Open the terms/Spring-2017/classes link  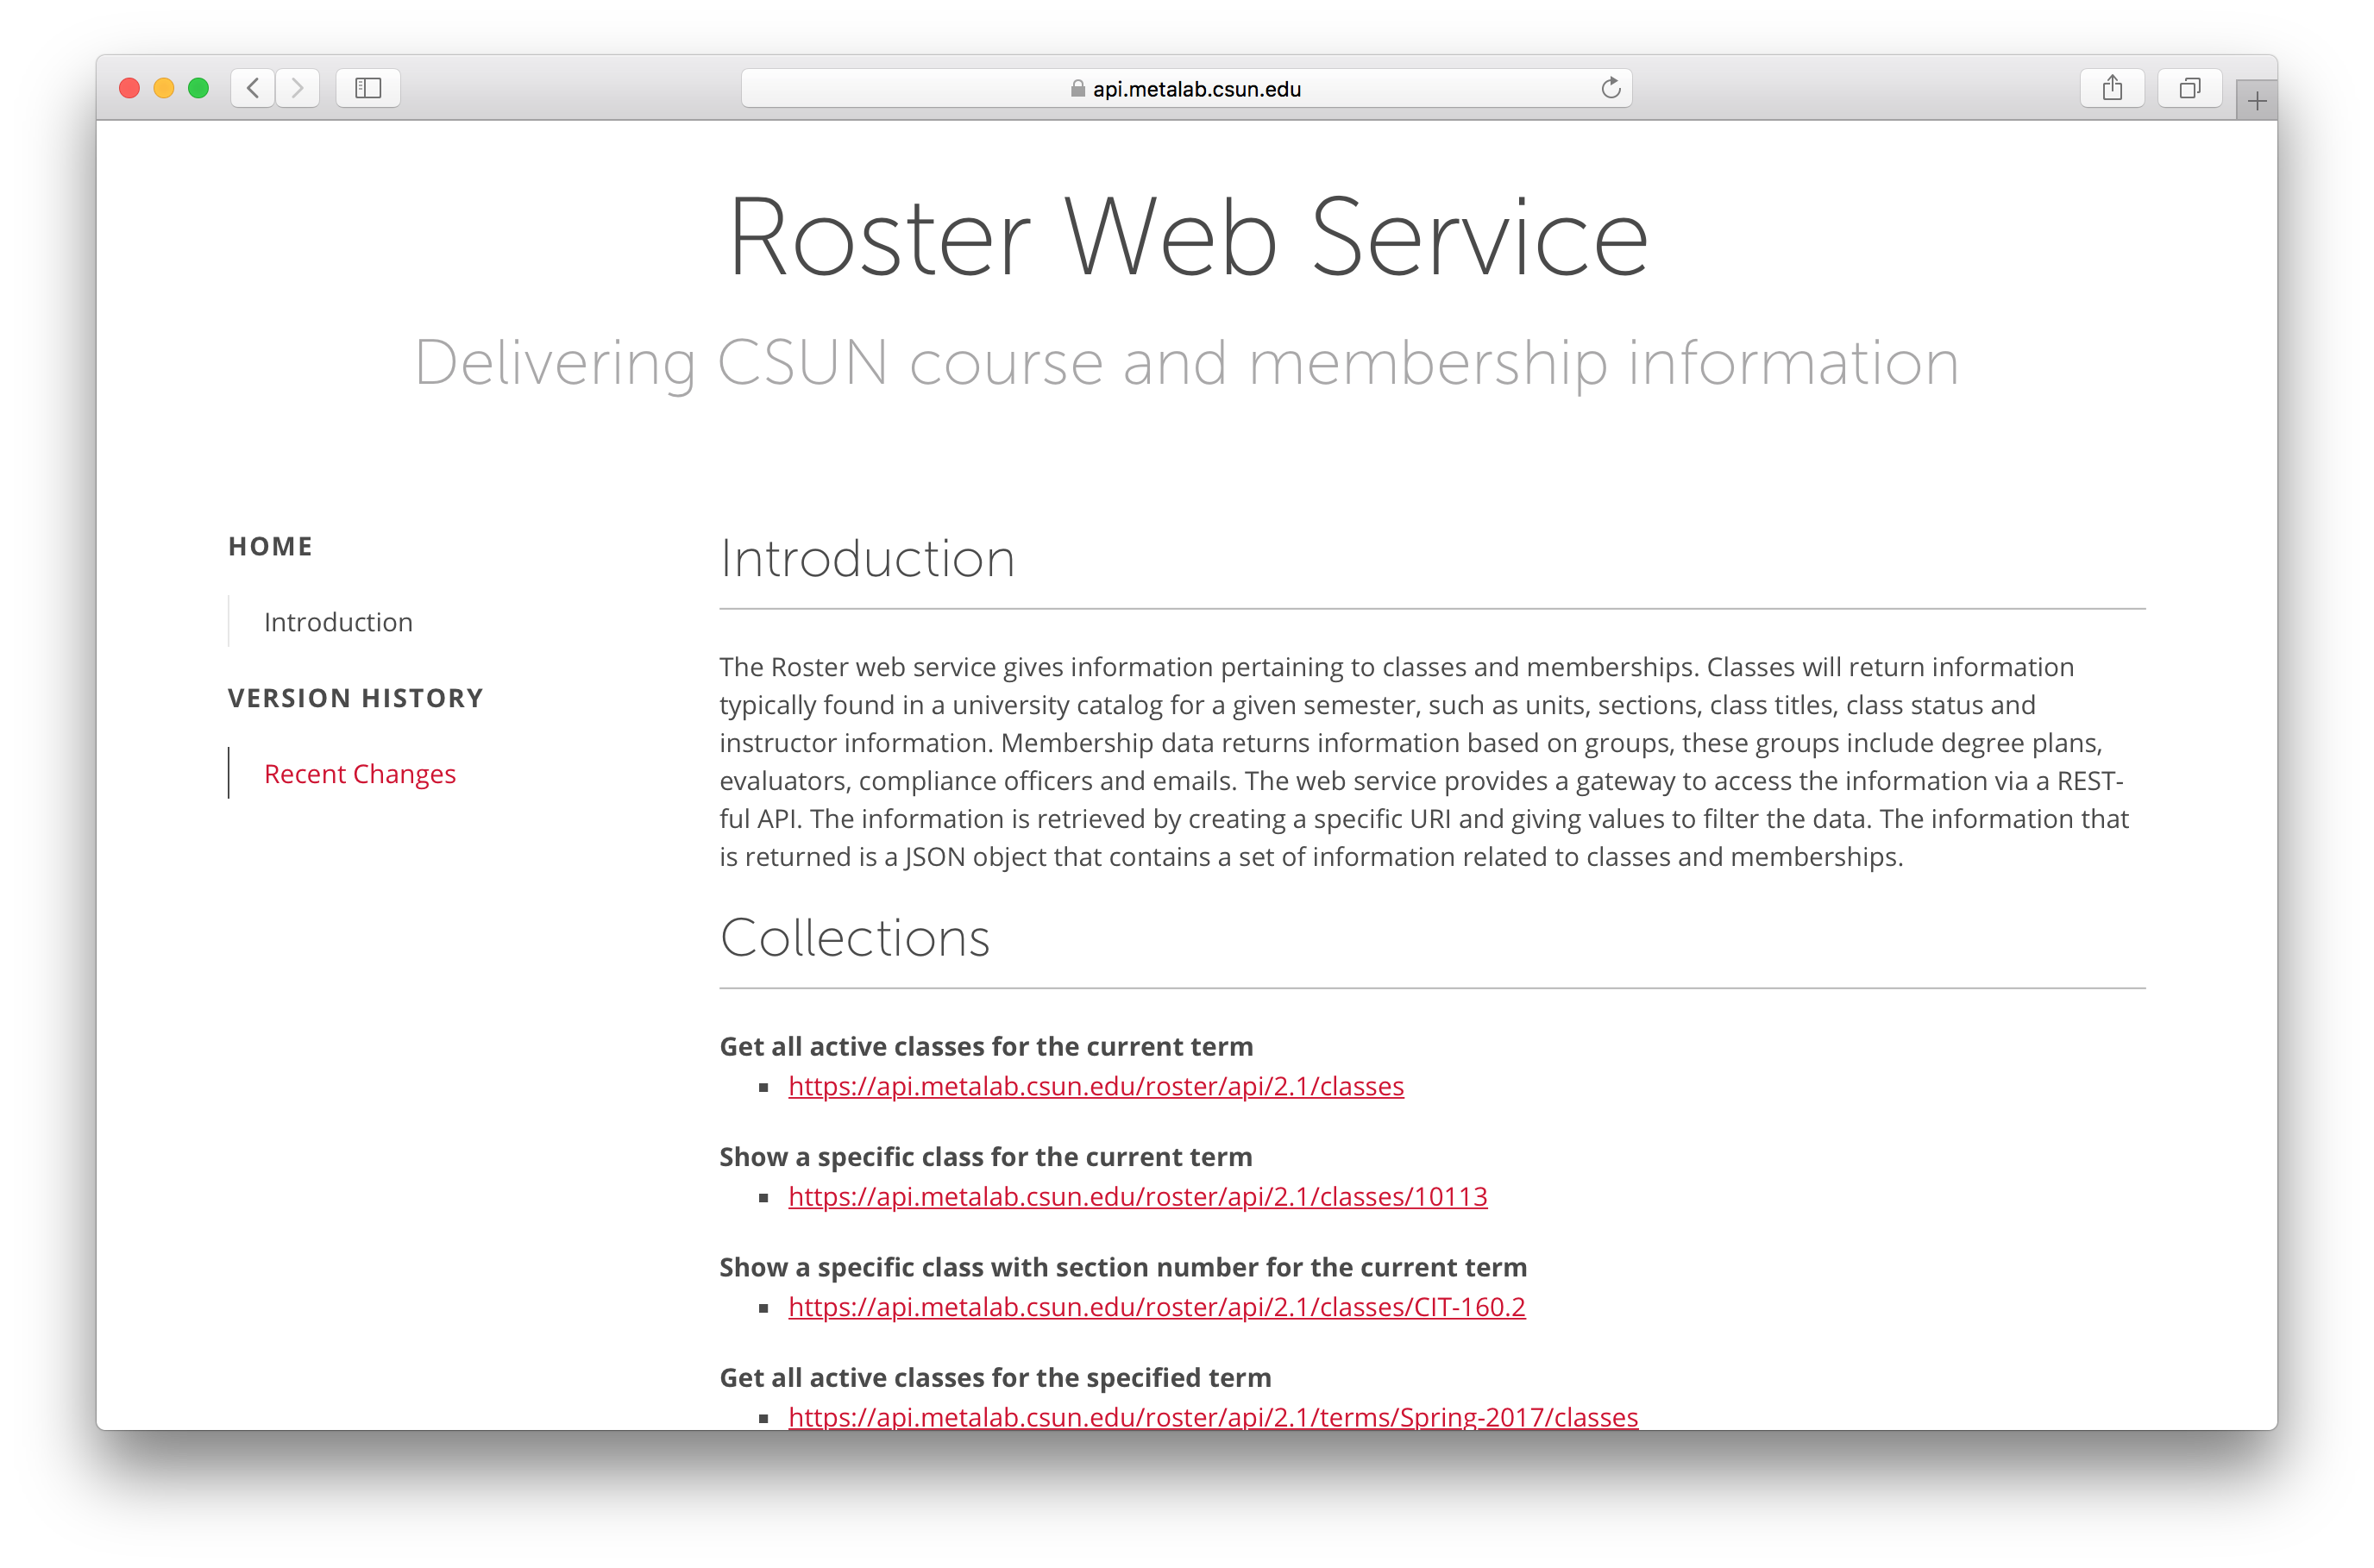point(1213,1417)
